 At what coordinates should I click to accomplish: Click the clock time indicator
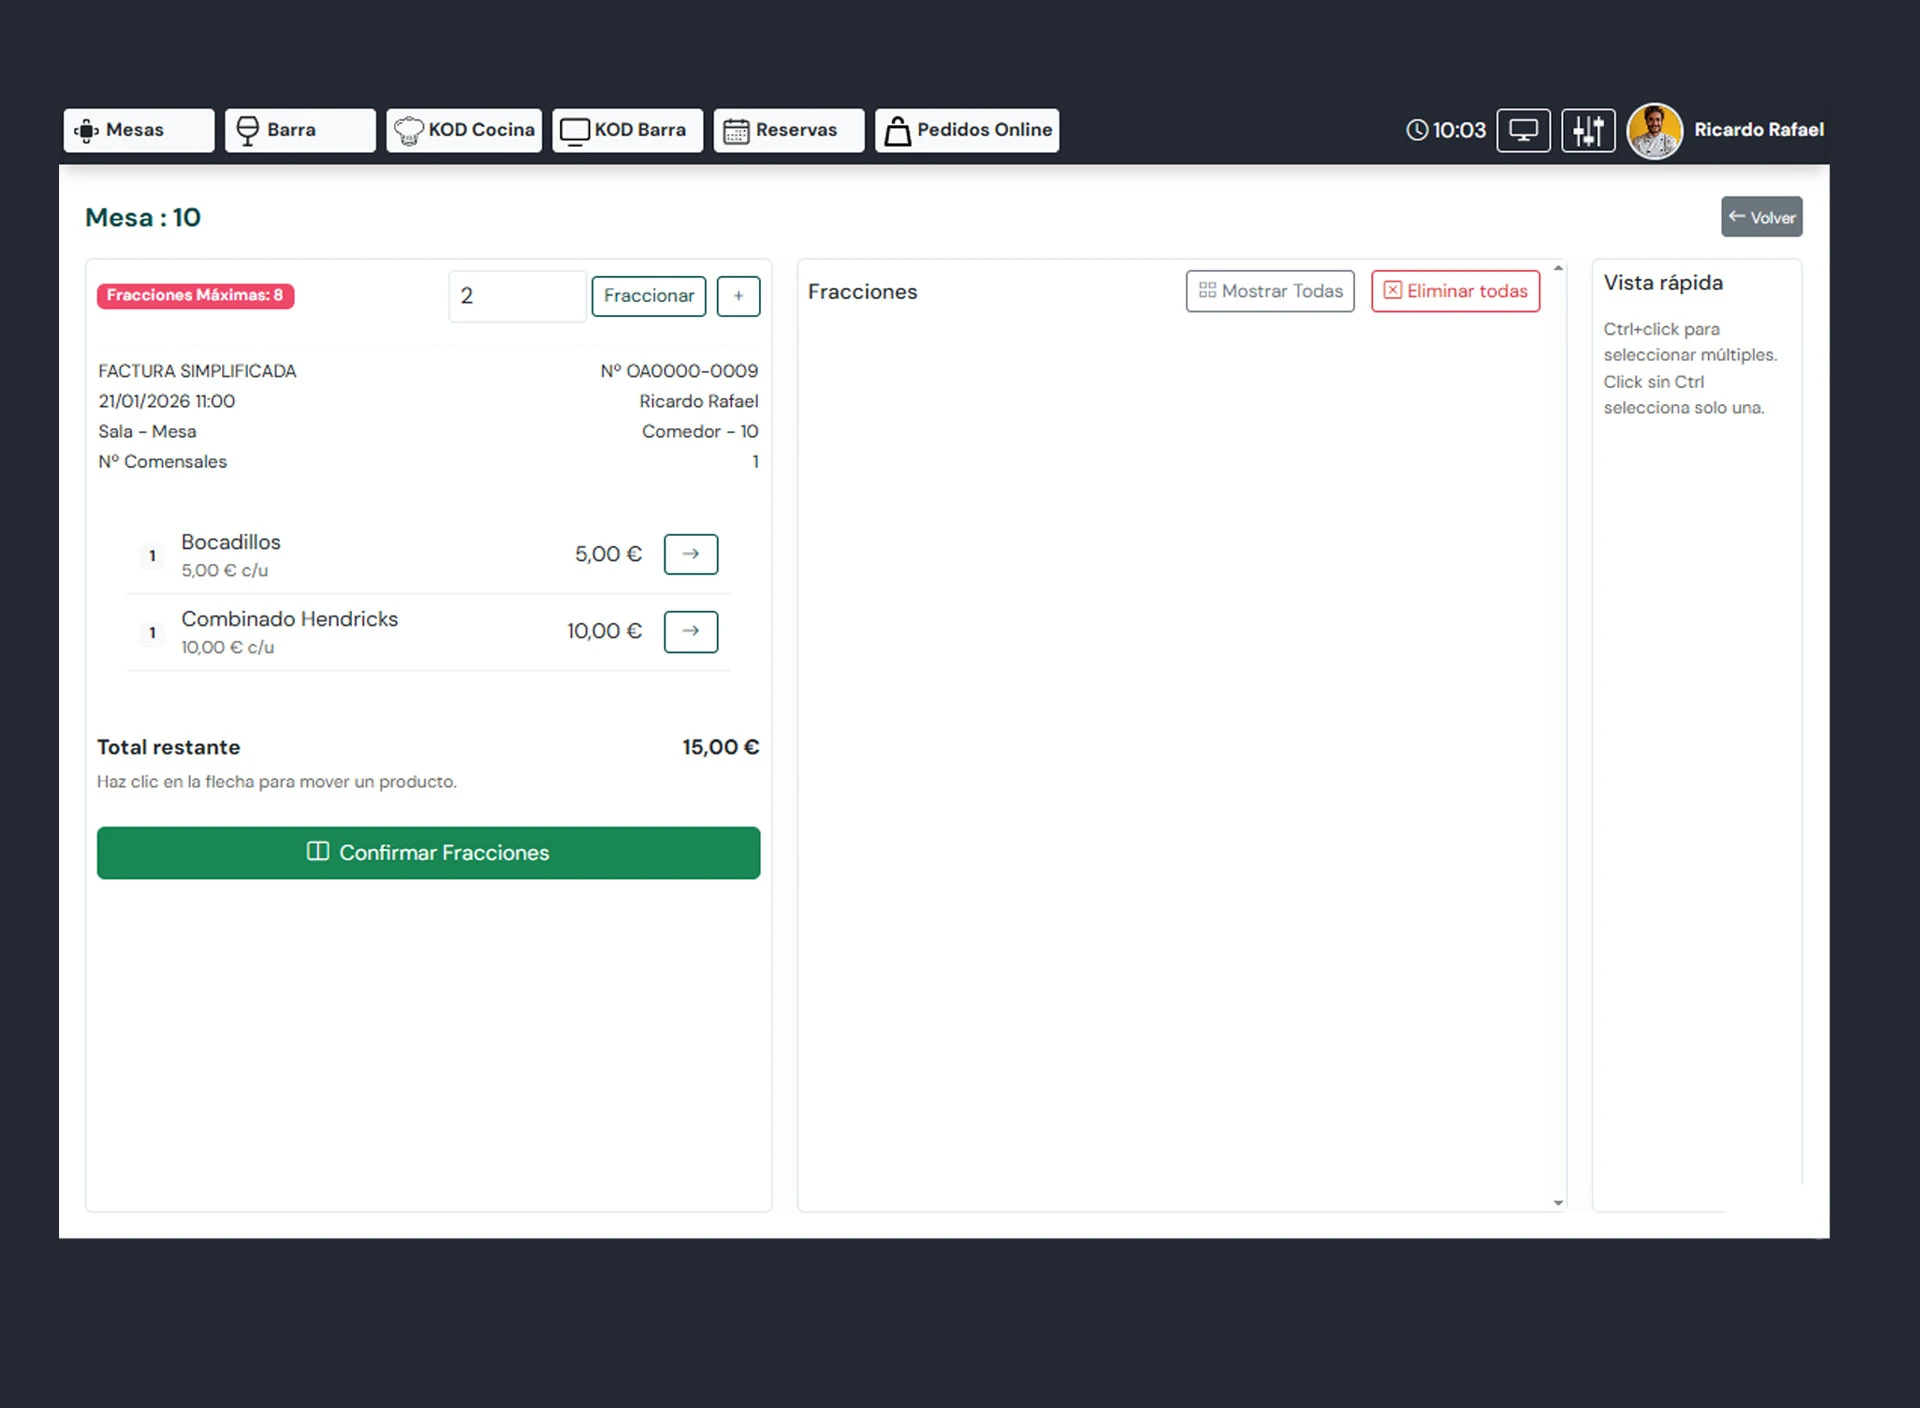(x=1446, y=130)
